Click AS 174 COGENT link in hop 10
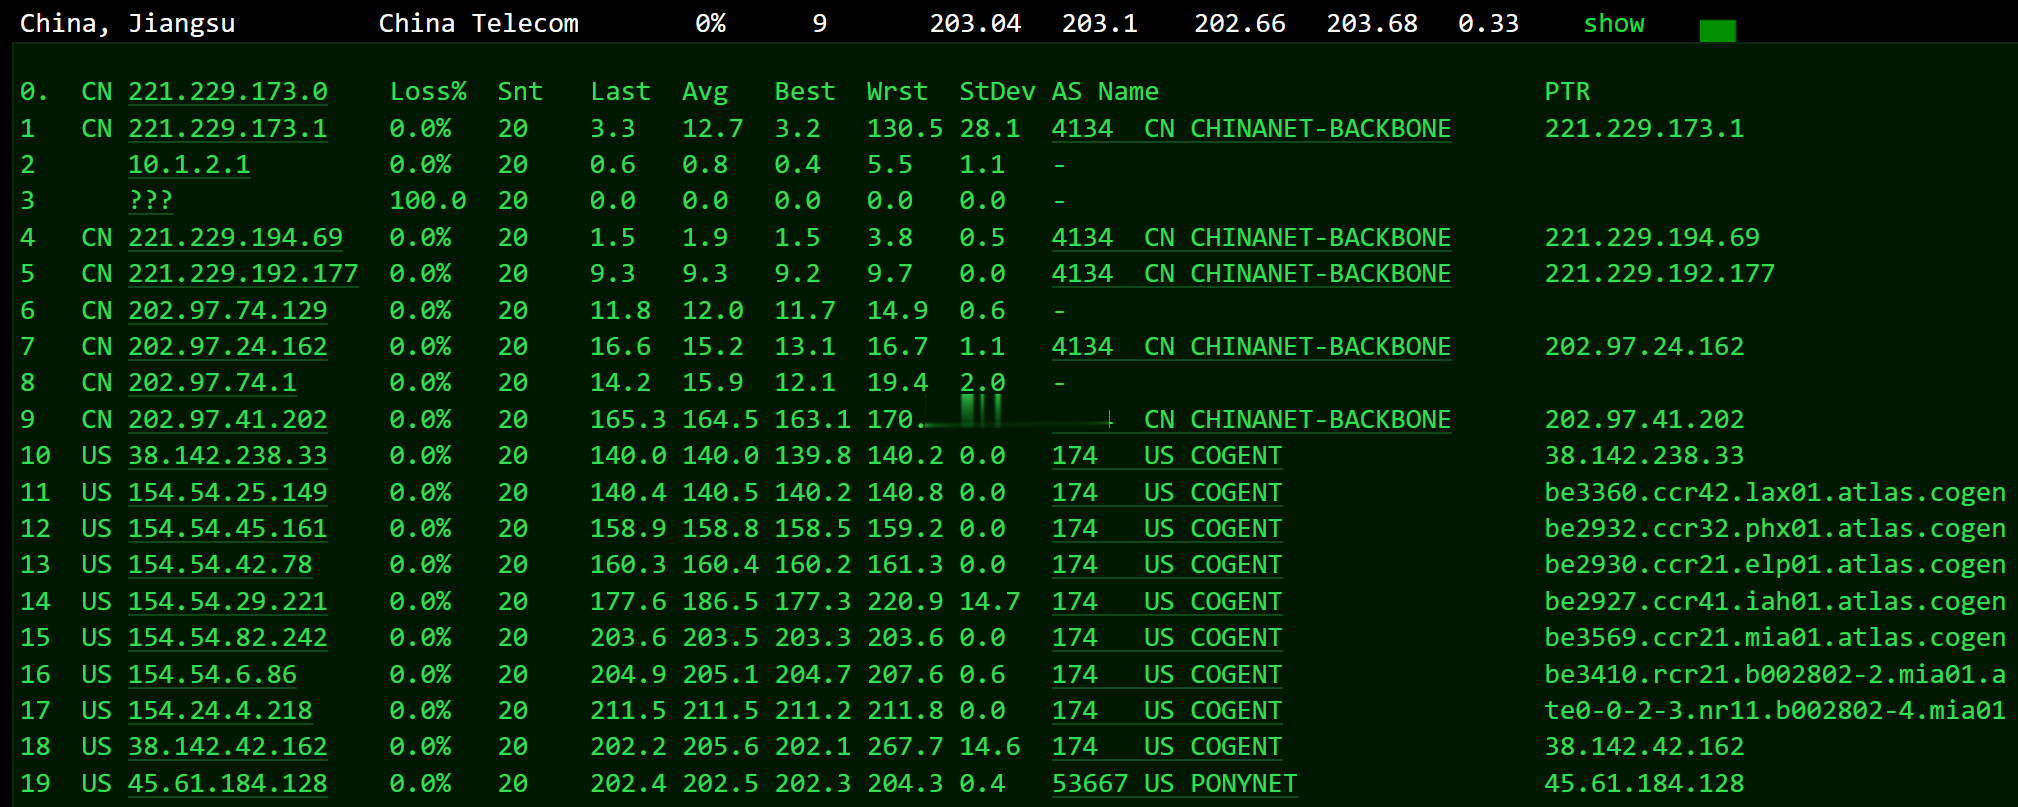This screenshot has width=2018, height=807. [x=1167, y=456]
